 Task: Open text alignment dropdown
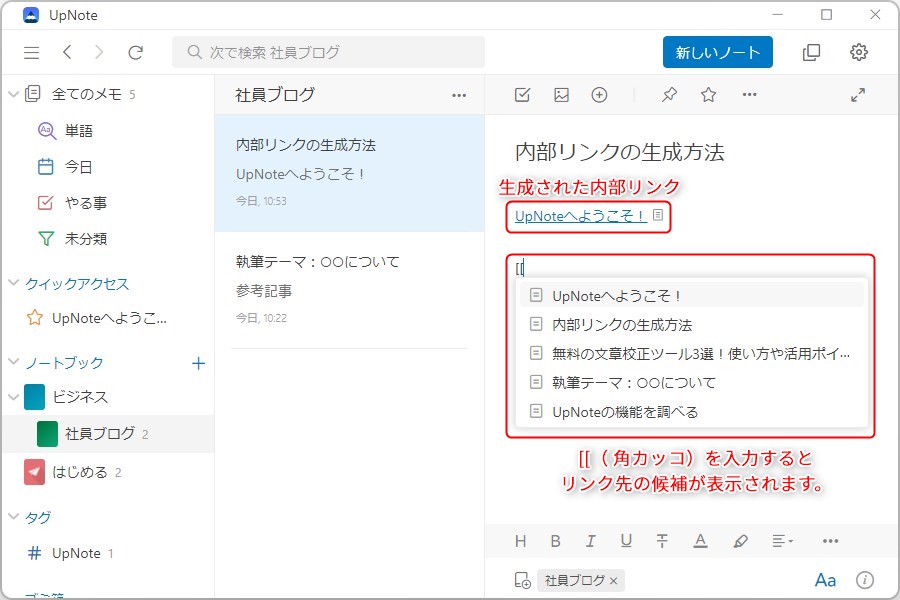coord(782,541)
